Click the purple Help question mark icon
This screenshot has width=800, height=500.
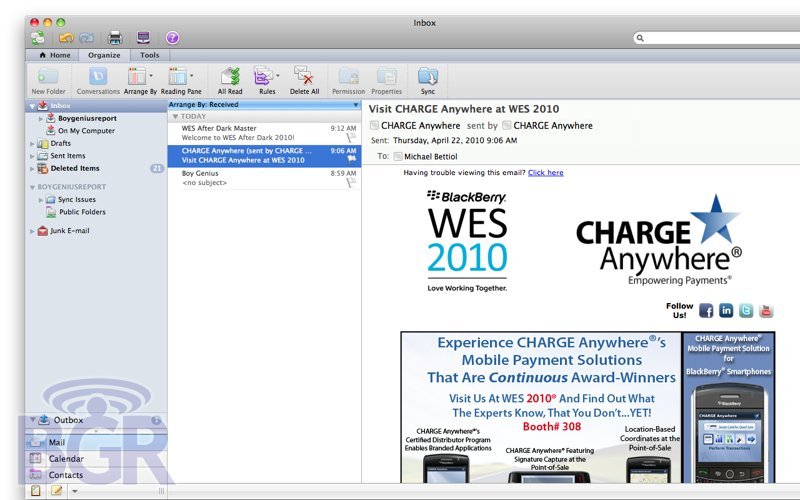[x=173, y=38]
